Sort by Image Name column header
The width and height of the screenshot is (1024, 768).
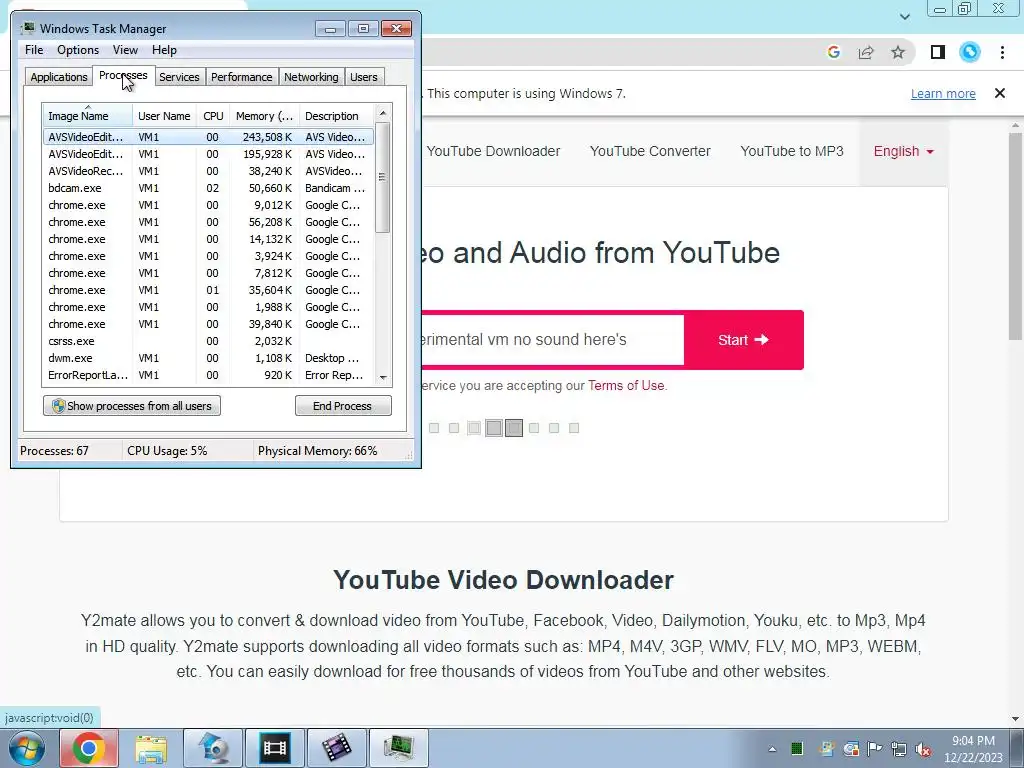click(x=88, y=116)
